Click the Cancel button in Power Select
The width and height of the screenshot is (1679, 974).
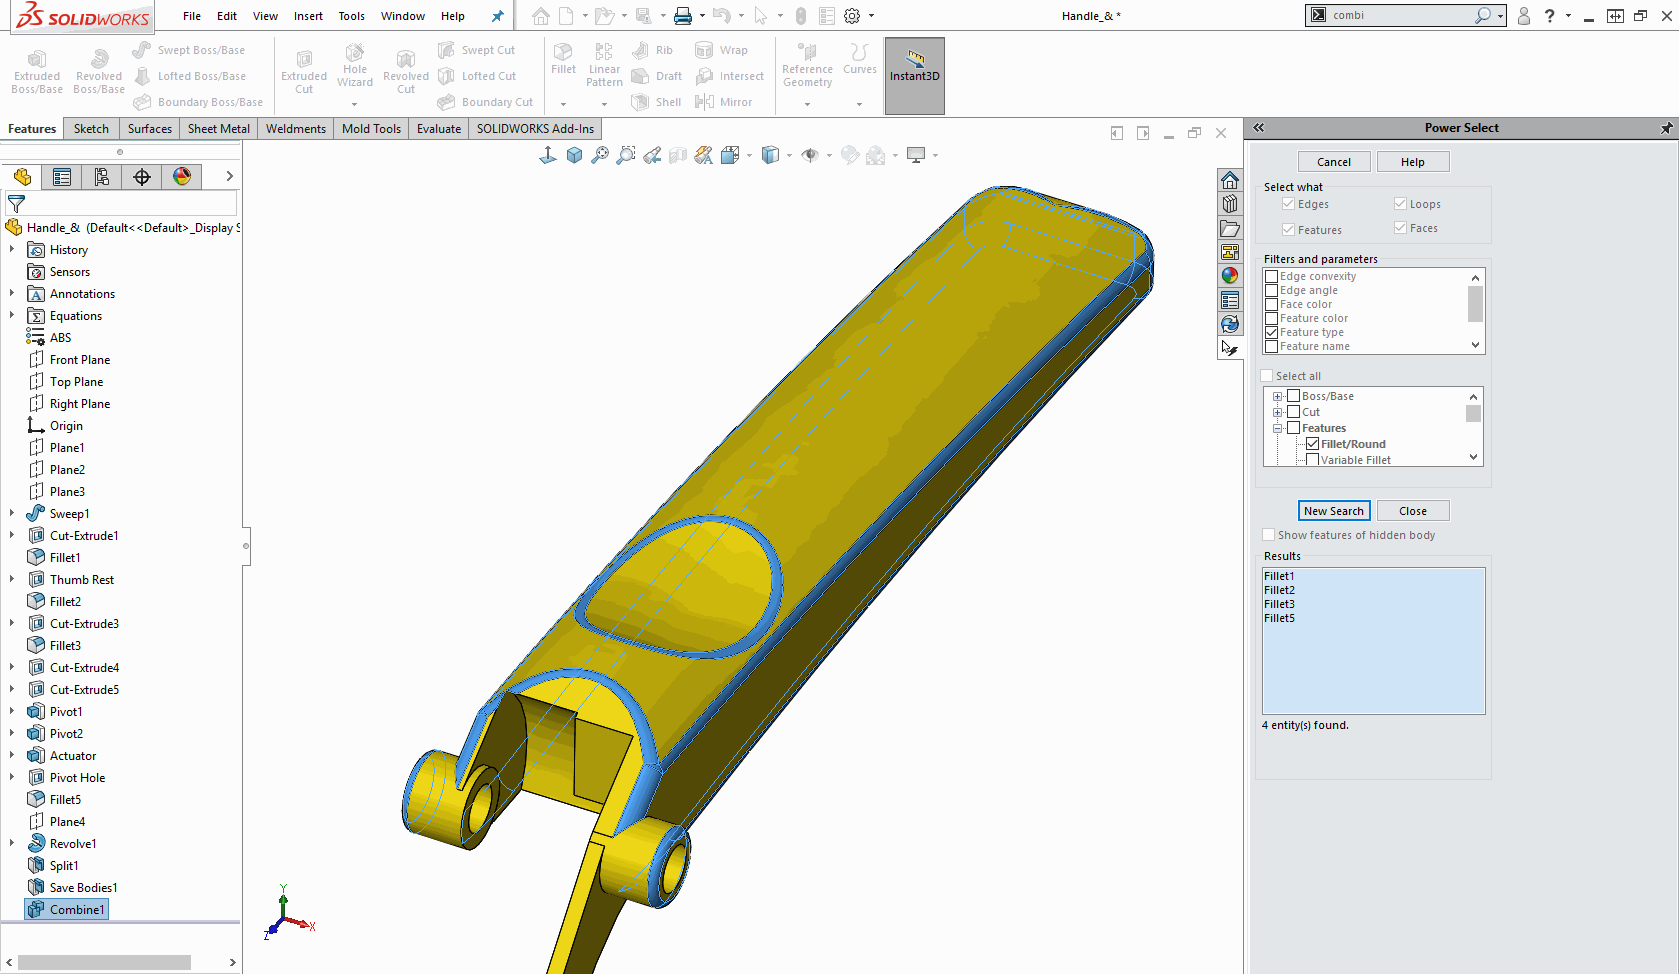(1333, 162)
